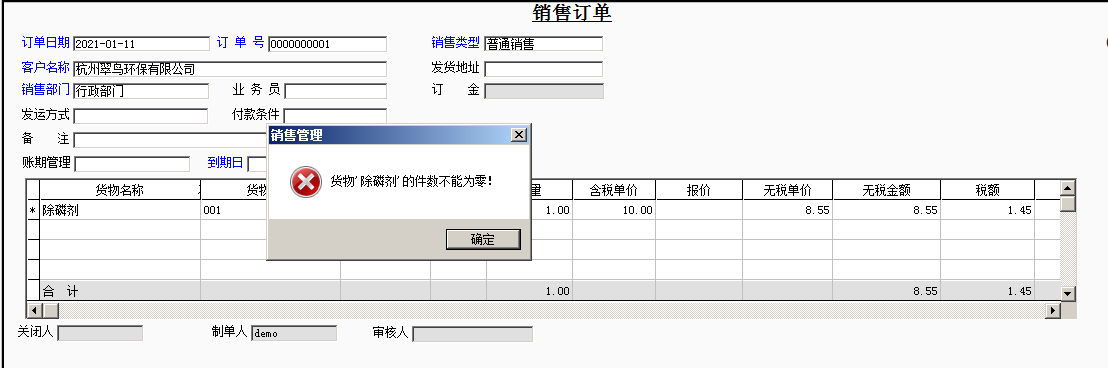Screen dimensions: 1108x368
Task: Click the 销售类型 field showing 普通销售
Action: (x=543, y=44)
